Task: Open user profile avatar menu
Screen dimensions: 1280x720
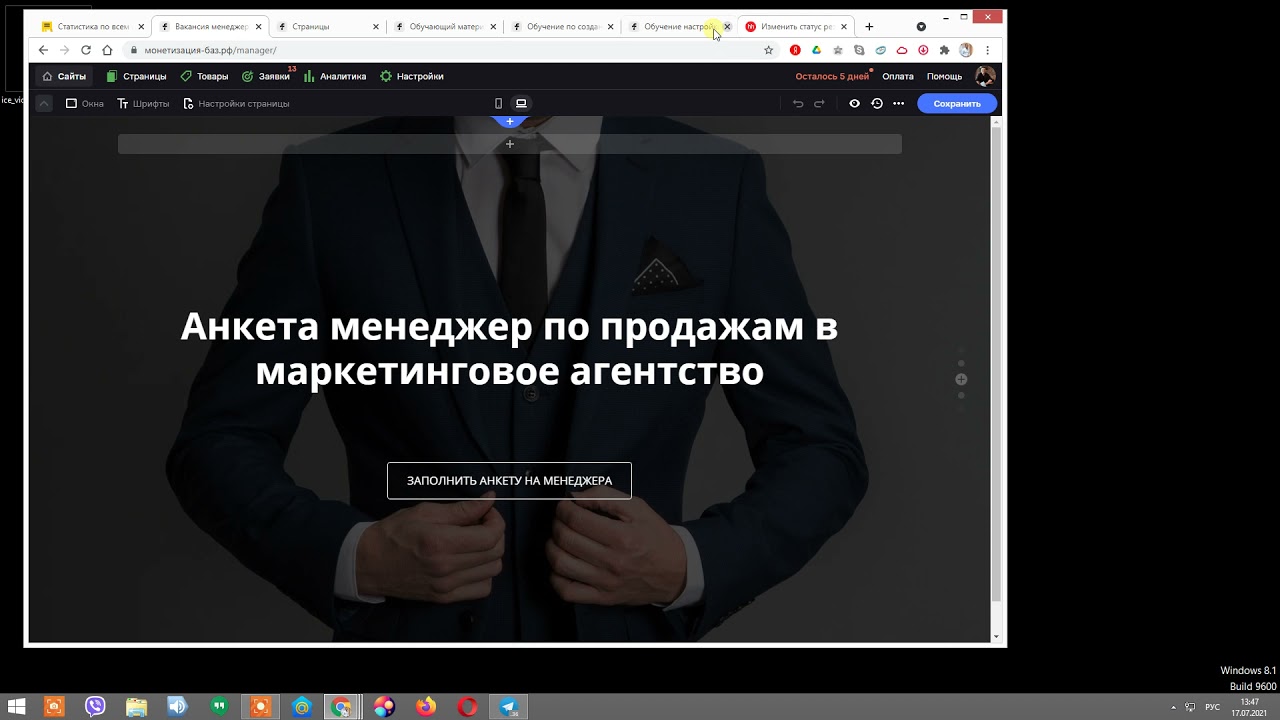Action: pos(985,76)
